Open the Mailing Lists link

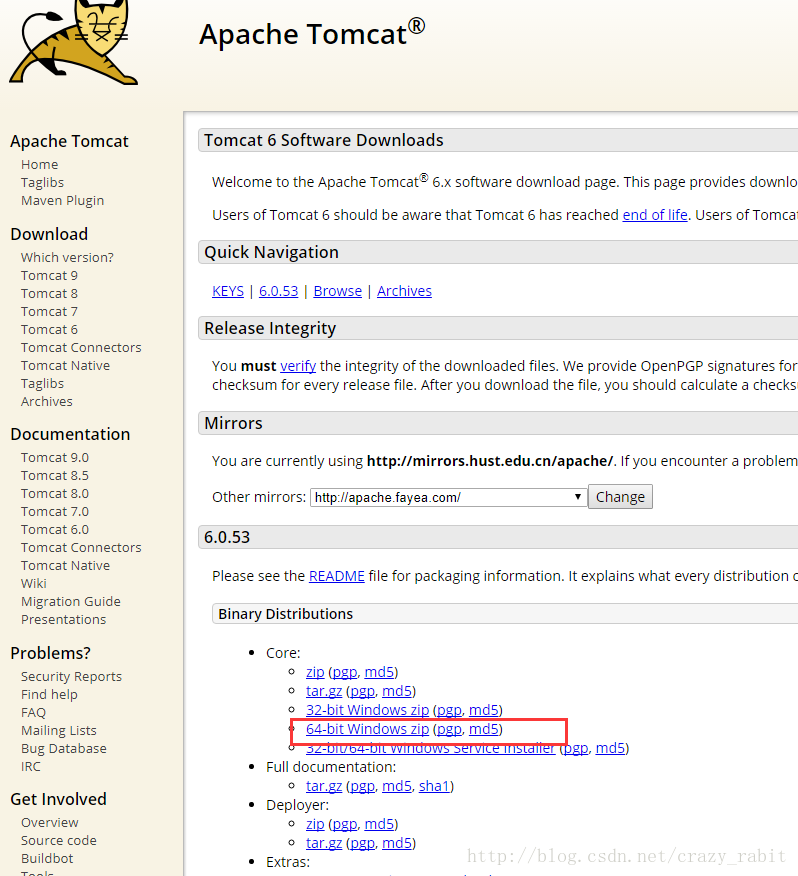[59, 730]
